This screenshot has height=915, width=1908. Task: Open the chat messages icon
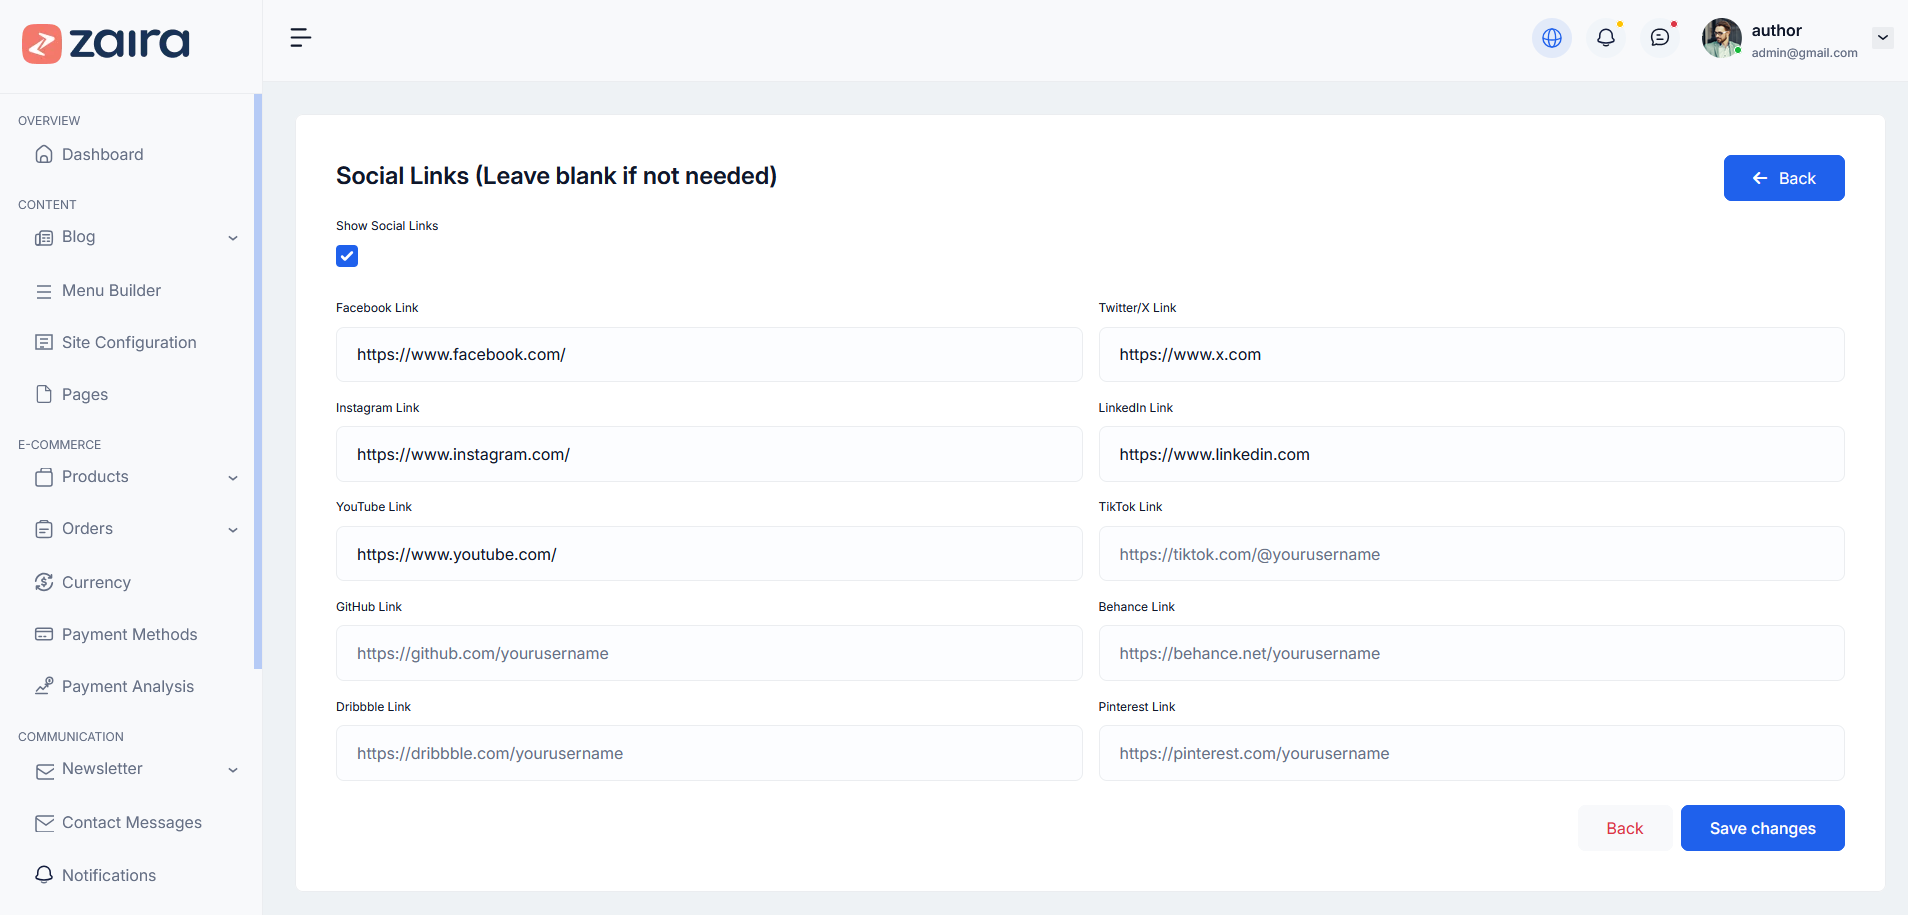[1659, 38]
